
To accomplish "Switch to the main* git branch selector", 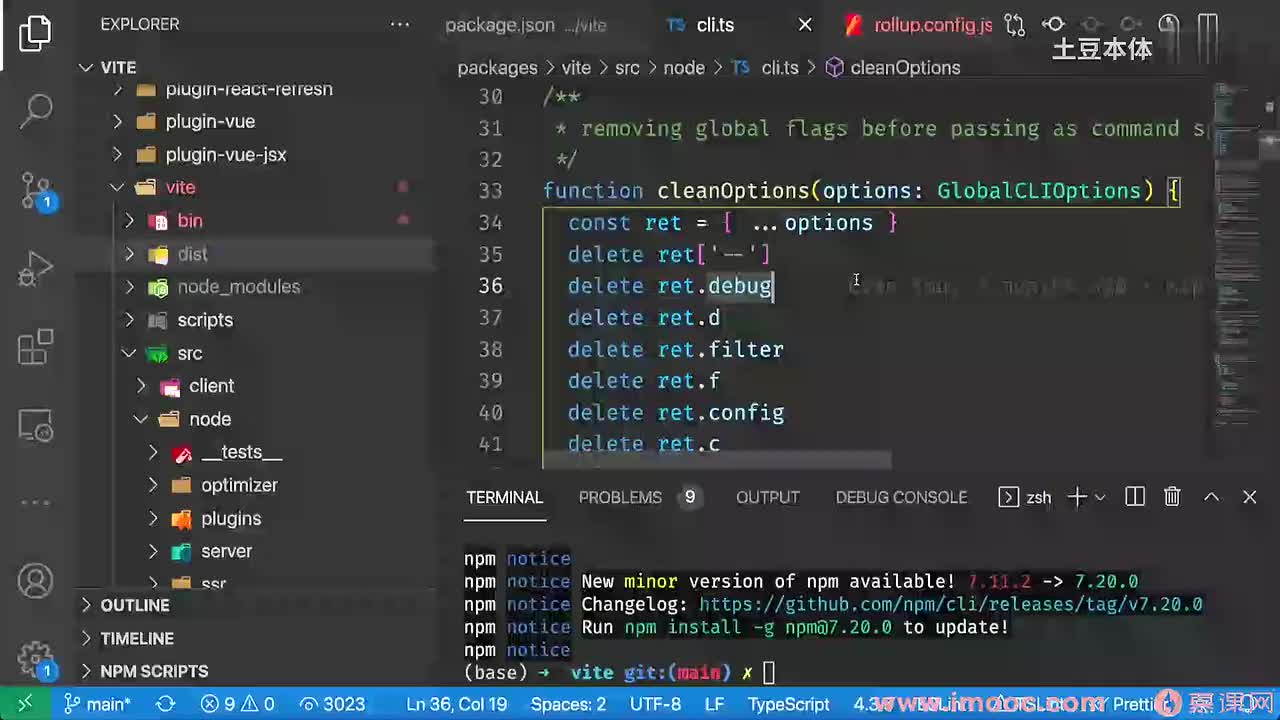I will 97,704.
